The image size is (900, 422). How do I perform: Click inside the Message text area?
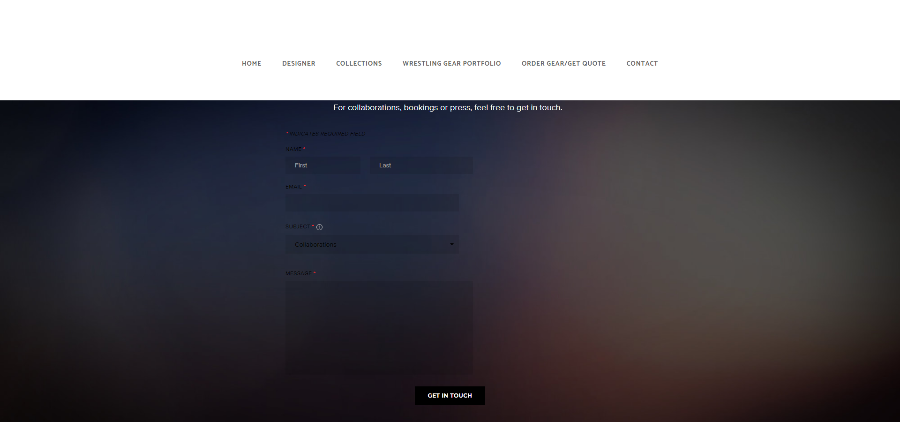379,328
